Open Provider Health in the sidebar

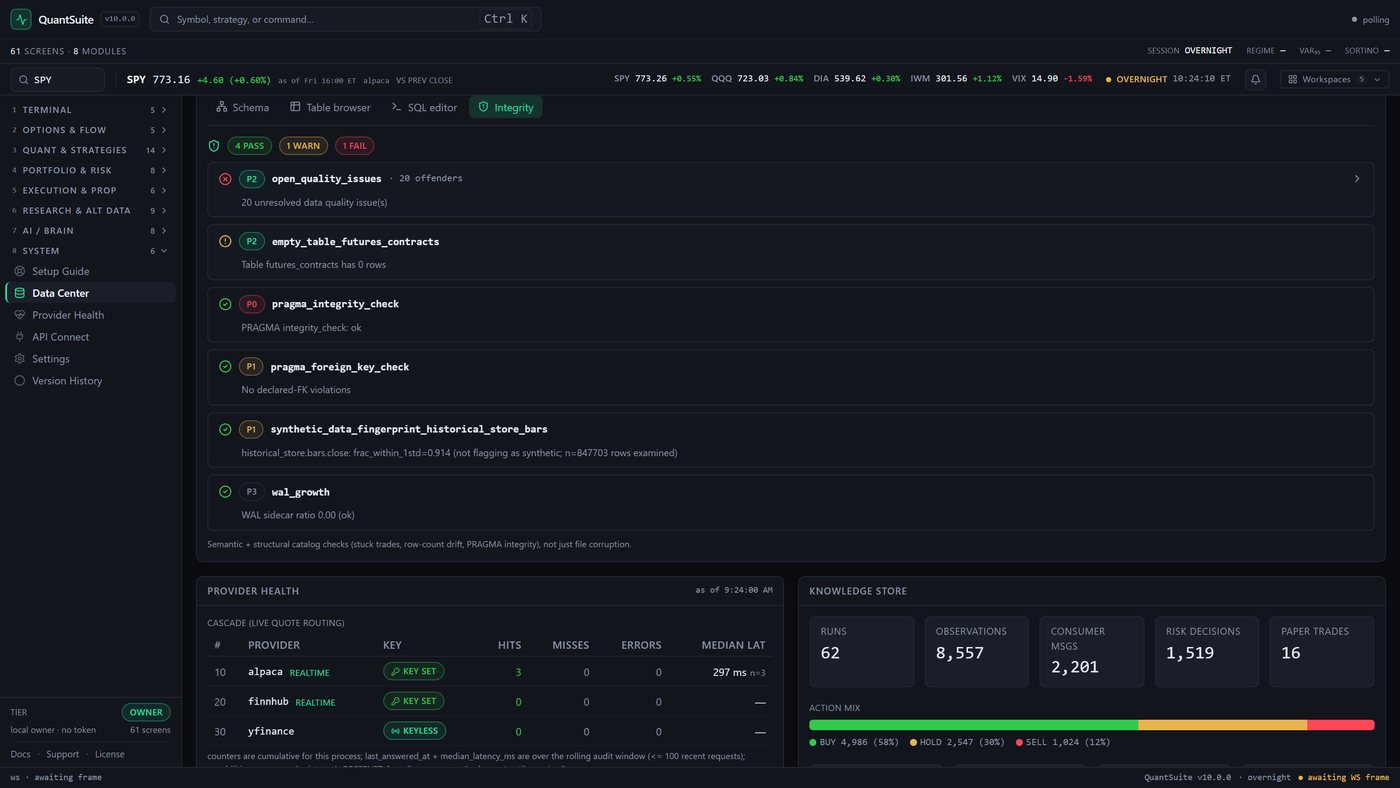(x=90, y=315)
